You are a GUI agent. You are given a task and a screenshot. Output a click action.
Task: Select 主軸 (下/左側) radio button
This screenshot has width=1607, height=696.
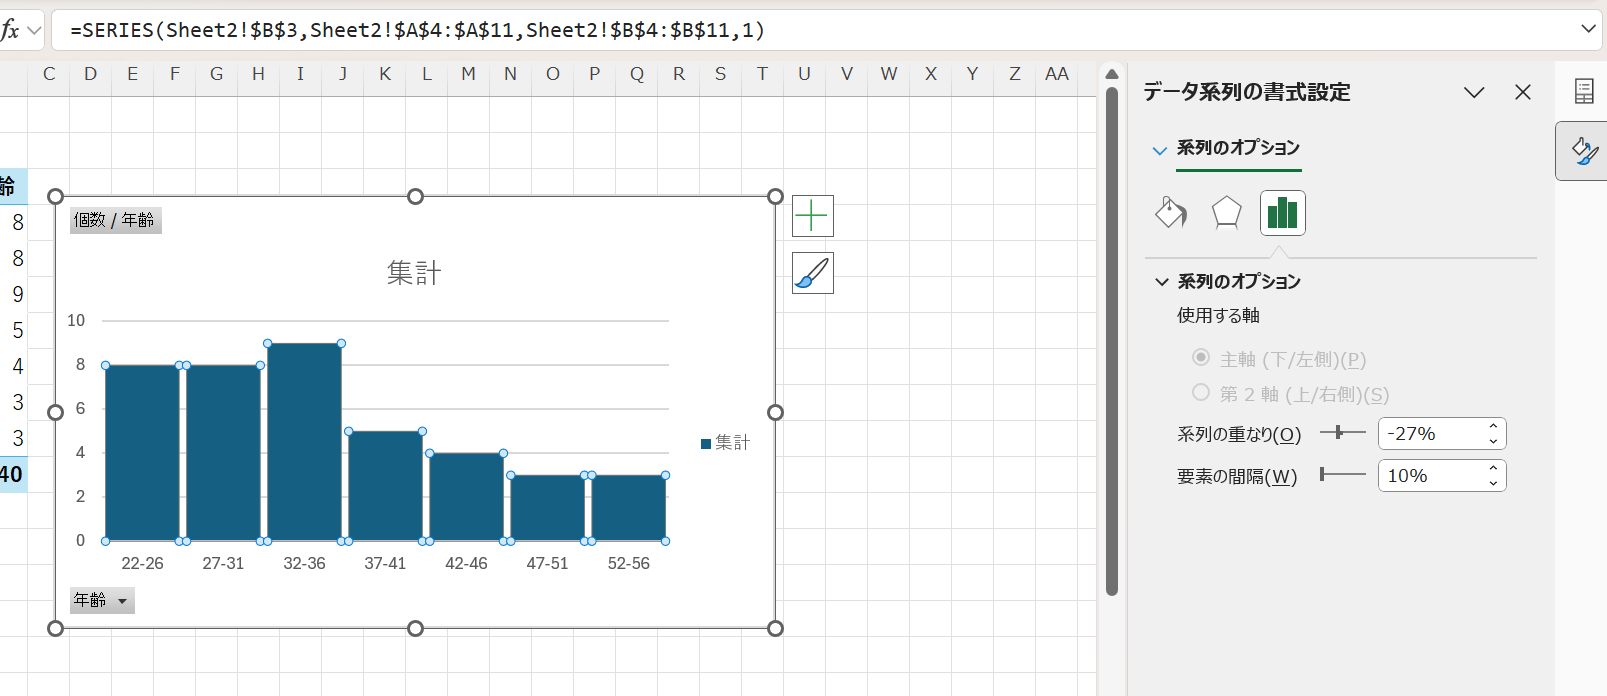(x=1201, y=357)
